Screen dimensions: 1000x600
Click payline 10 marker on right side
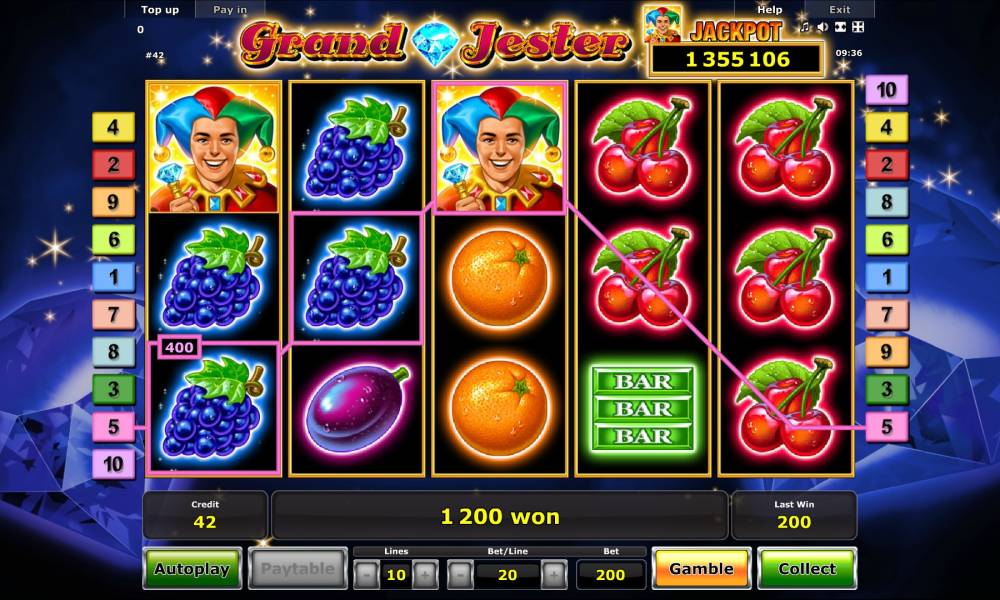pyautogui.click(x=886, y=90)
